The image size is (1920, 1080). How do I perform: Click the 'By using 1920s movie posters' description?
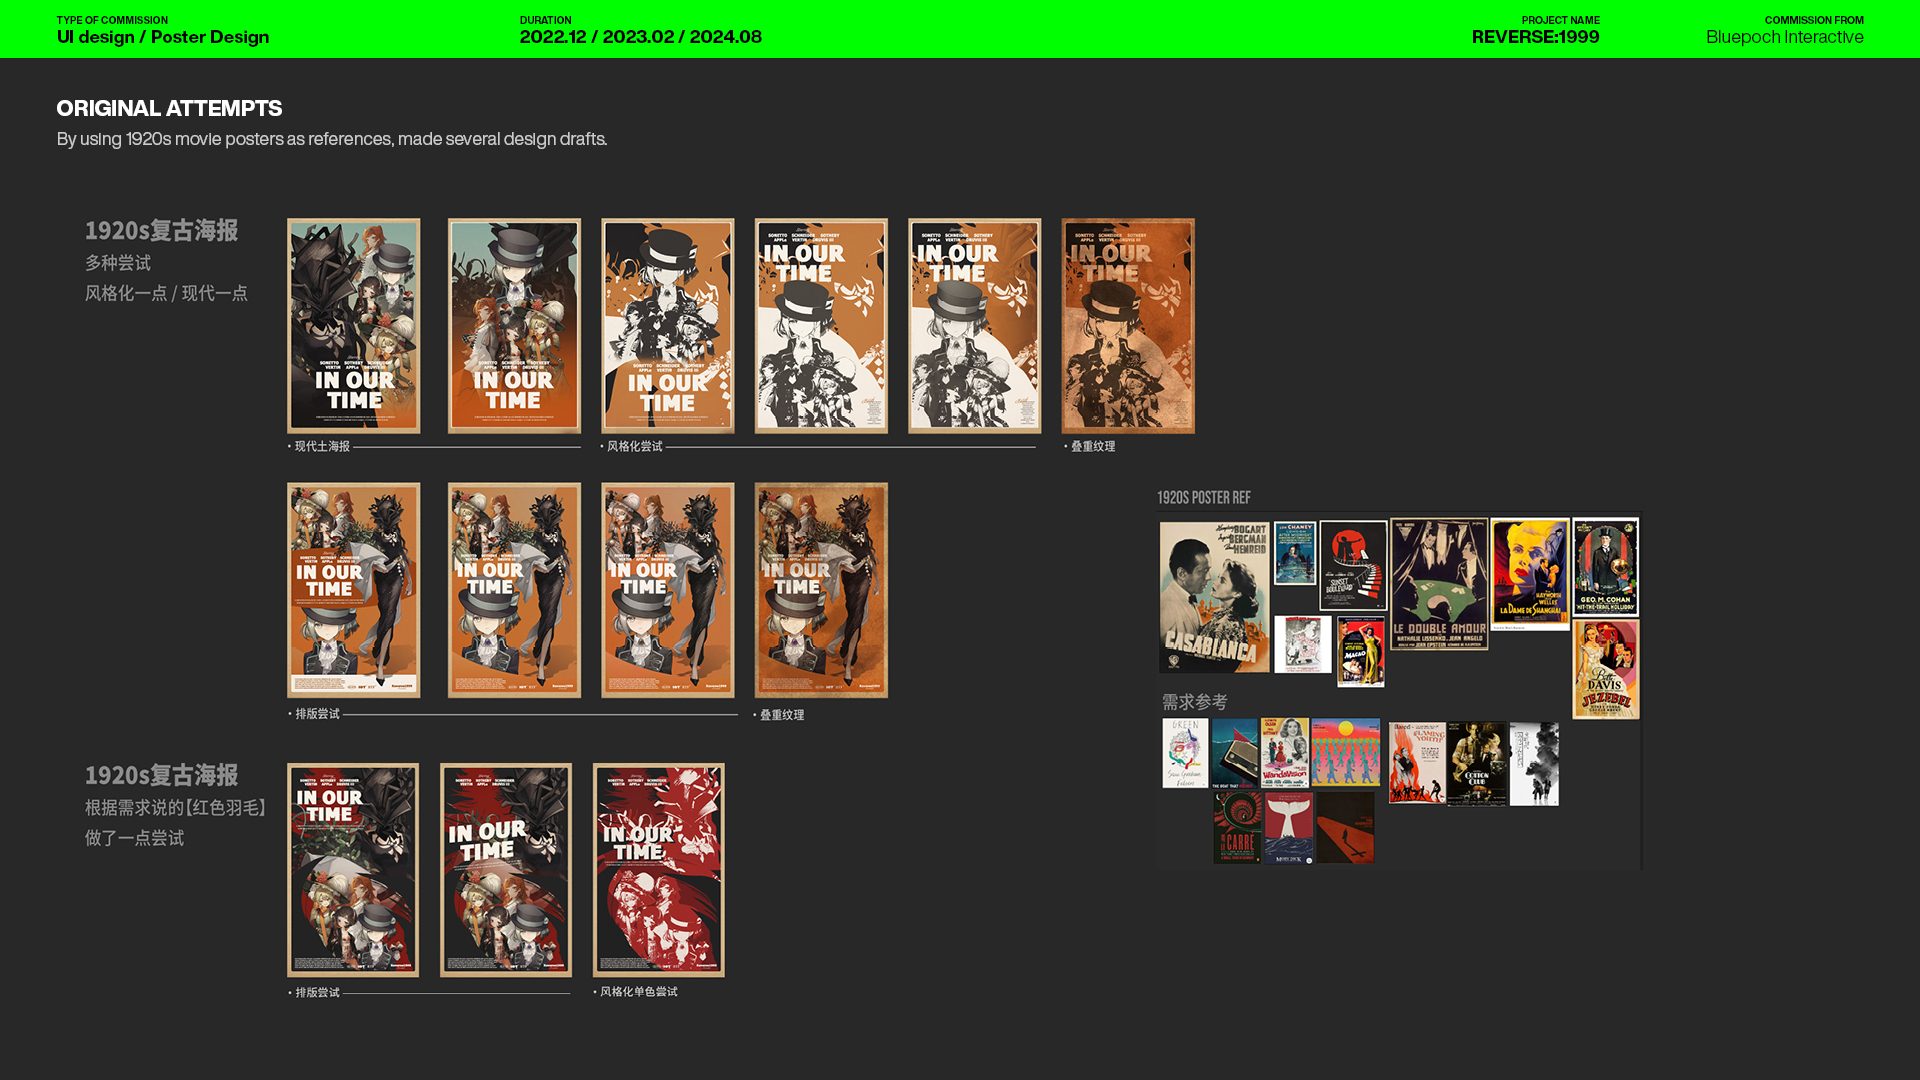332,139
